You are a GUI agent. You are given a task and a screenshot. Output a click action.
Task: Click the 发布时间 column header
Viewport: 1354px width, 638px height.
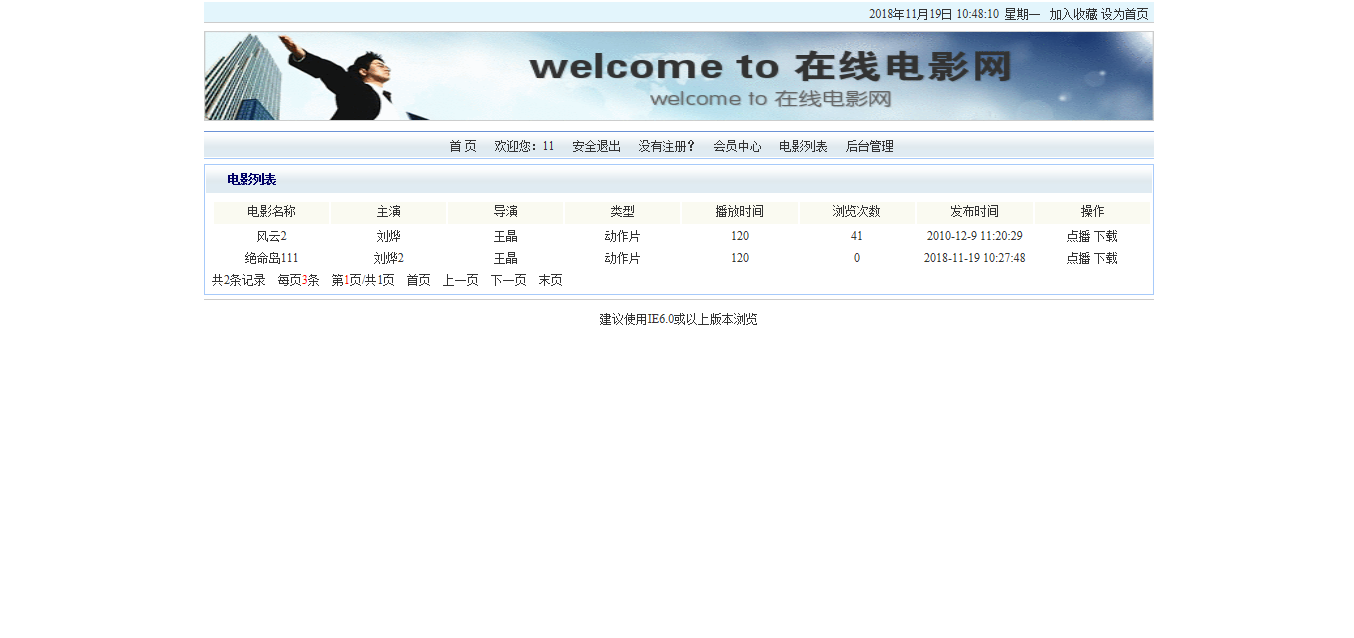point(975,212)
